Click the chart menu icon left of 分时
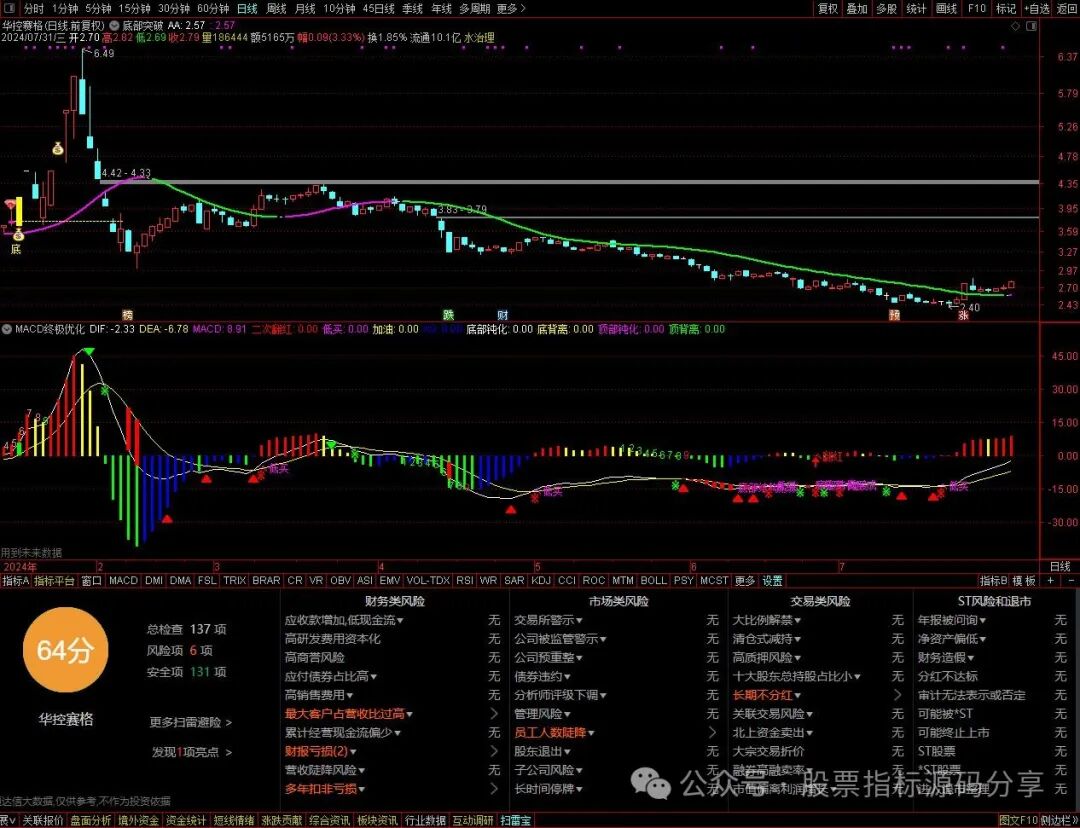The height and width of the screenshot is (828, 1080). click(12, 8)
